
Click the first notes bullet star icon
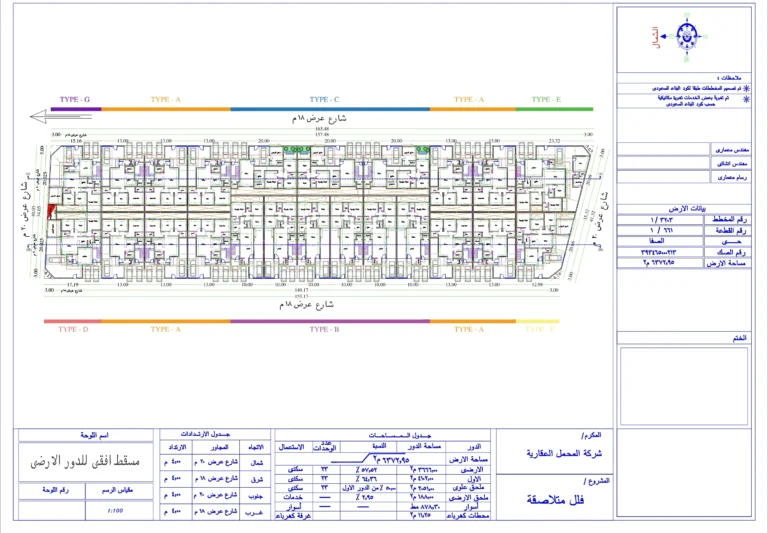pos(746,88)
